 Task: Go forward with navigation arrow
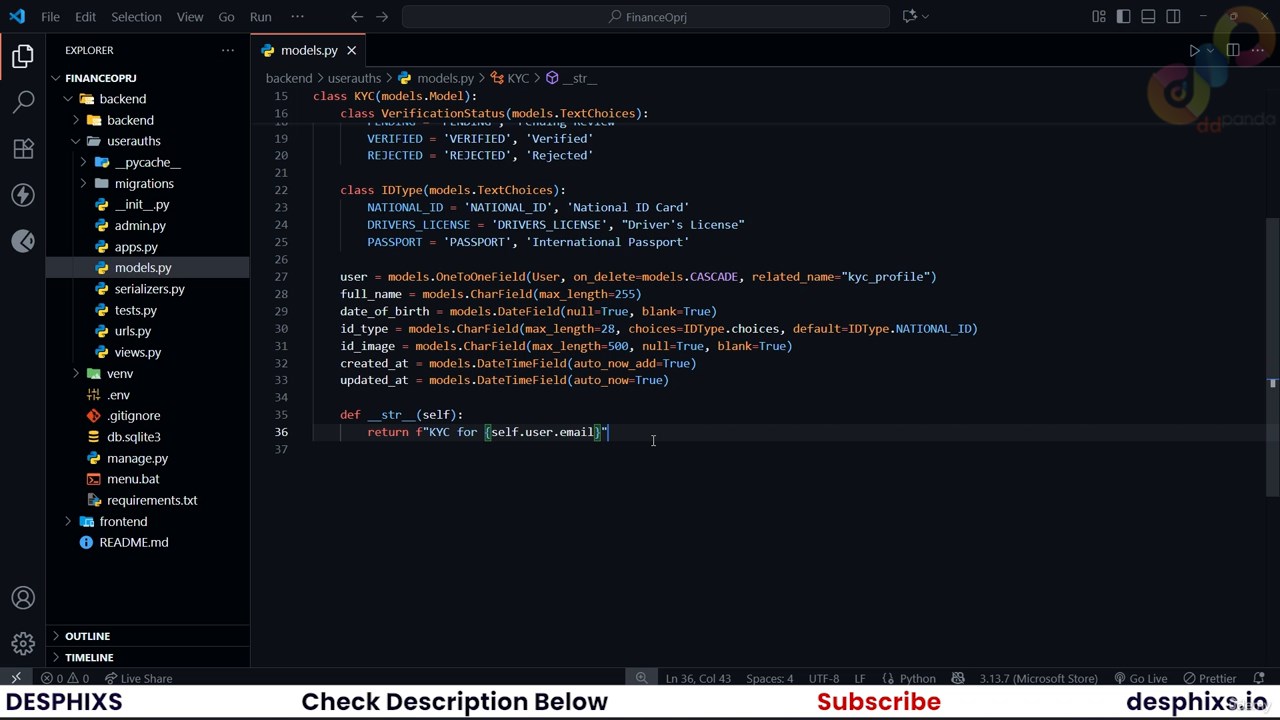pos(382,16)
